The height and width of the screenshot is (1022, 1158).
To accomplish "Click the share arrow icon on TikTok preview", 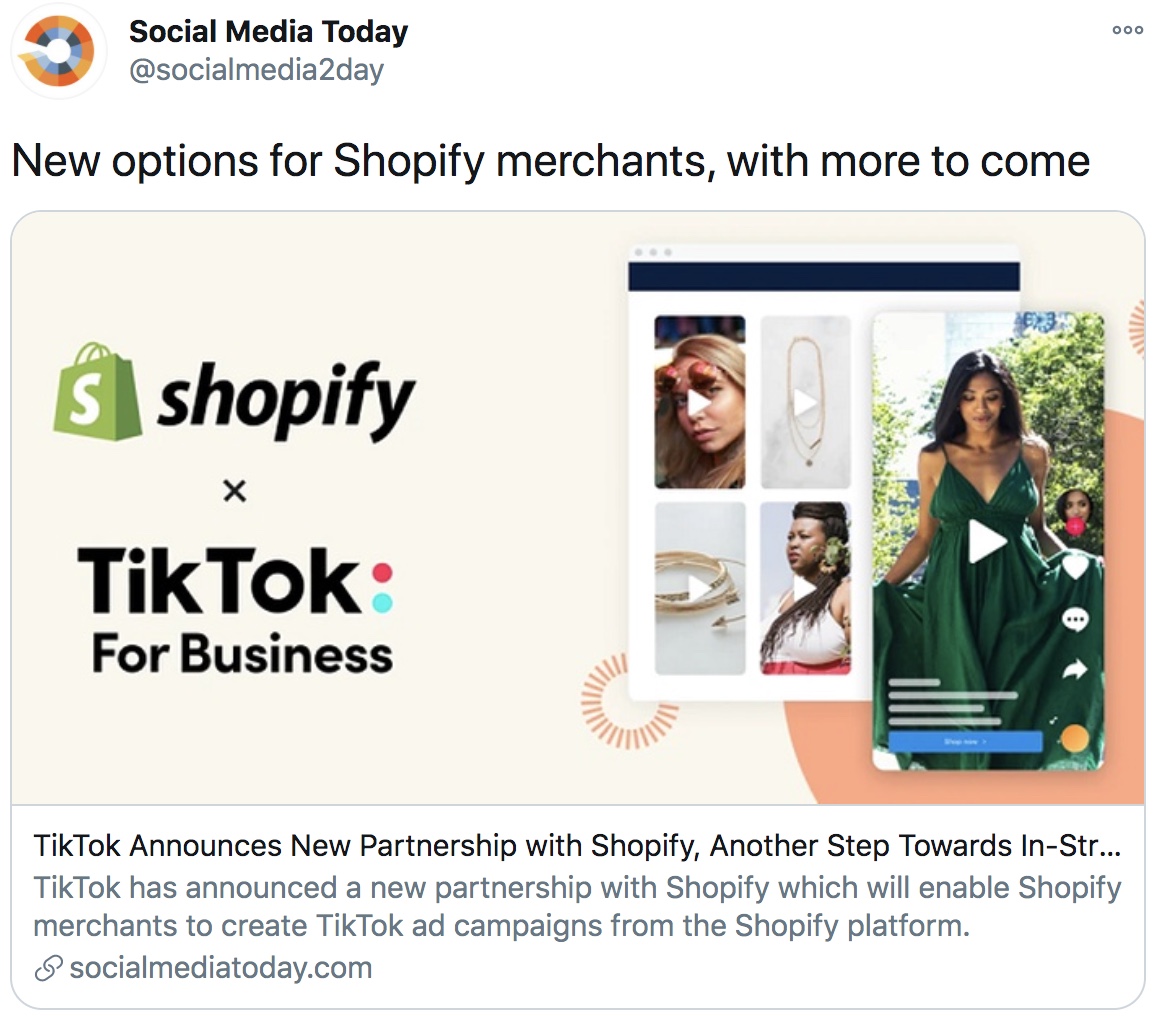I will 1075,669.
